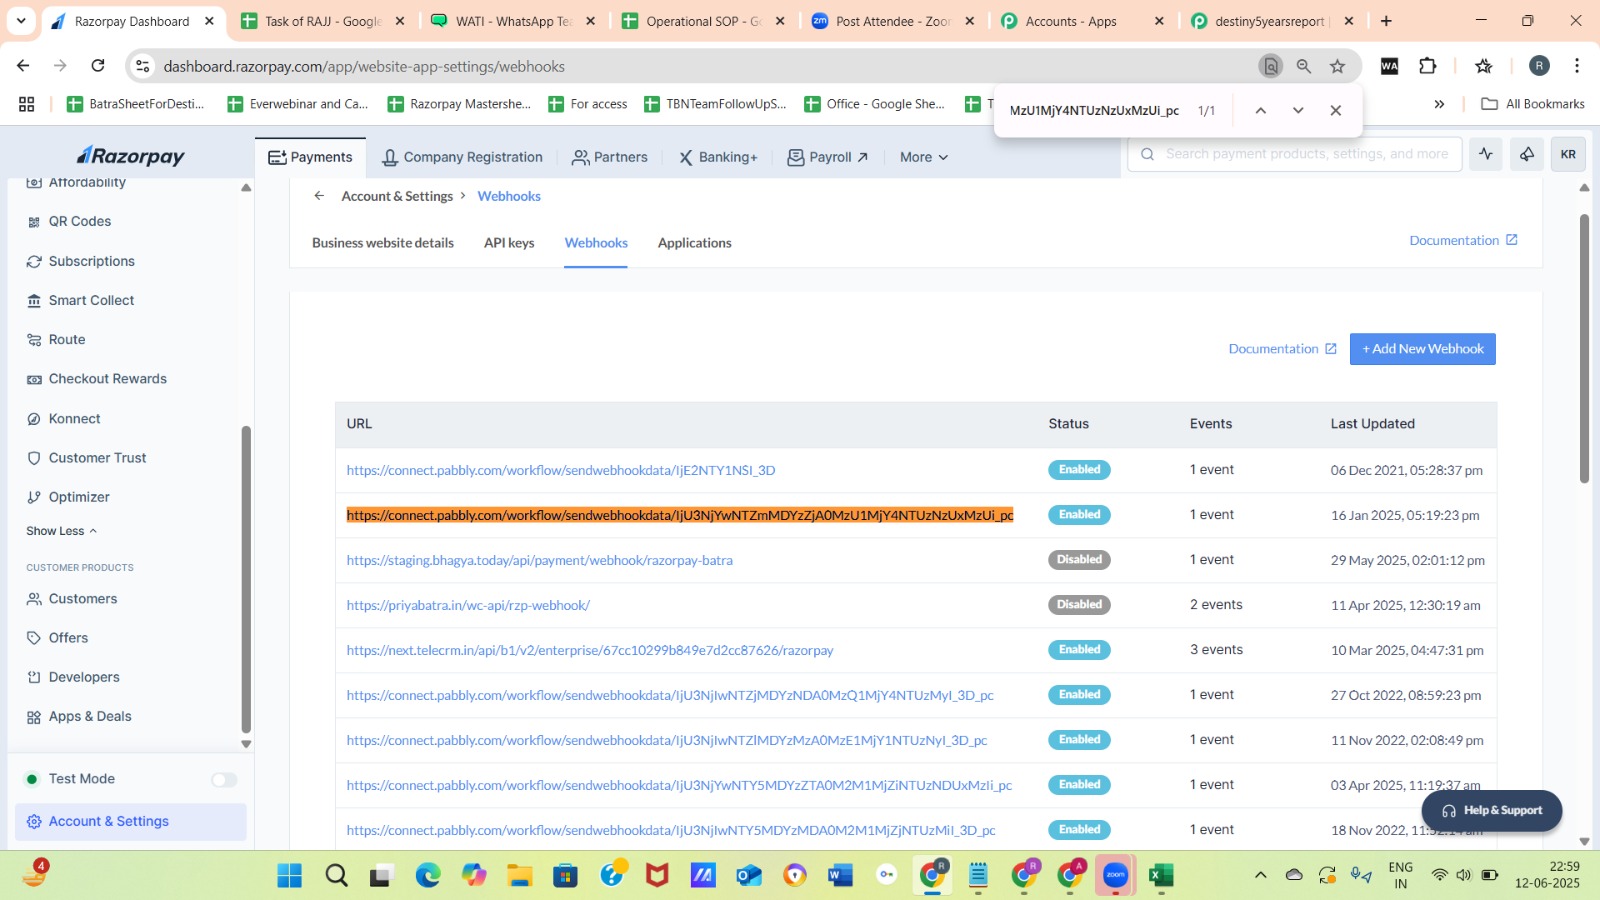Expand the More navigation dropdown
Viewport: 1600px width, 900px height.
point(923,157)
